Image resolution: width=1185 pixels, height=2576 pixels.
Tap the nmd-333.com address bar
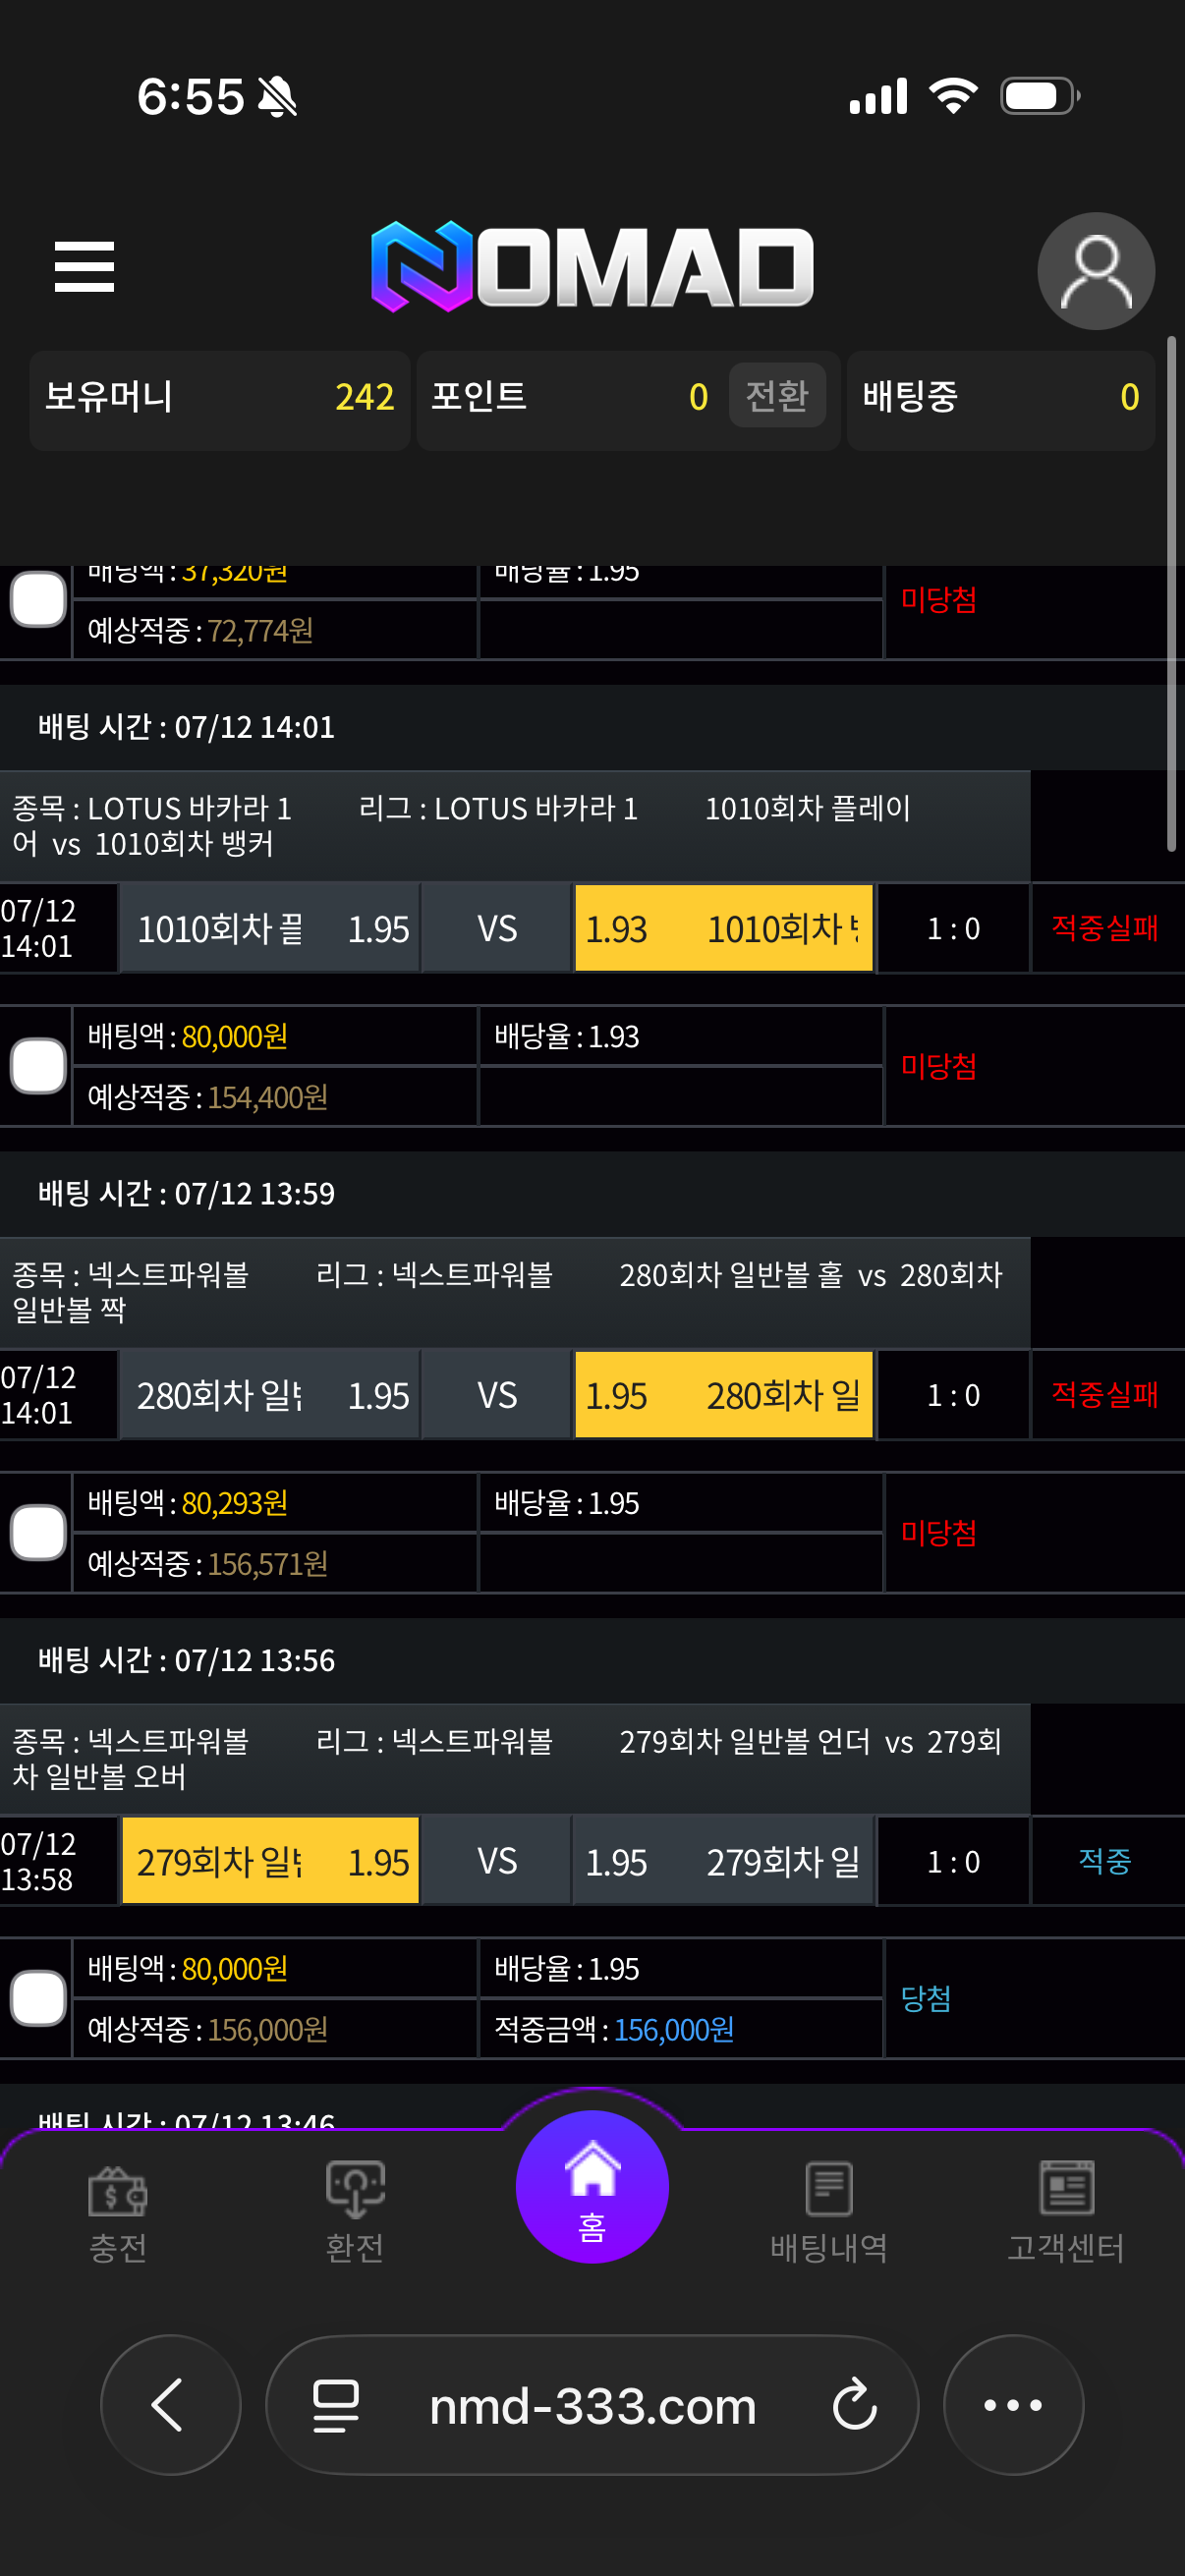tap(592, 2405)
